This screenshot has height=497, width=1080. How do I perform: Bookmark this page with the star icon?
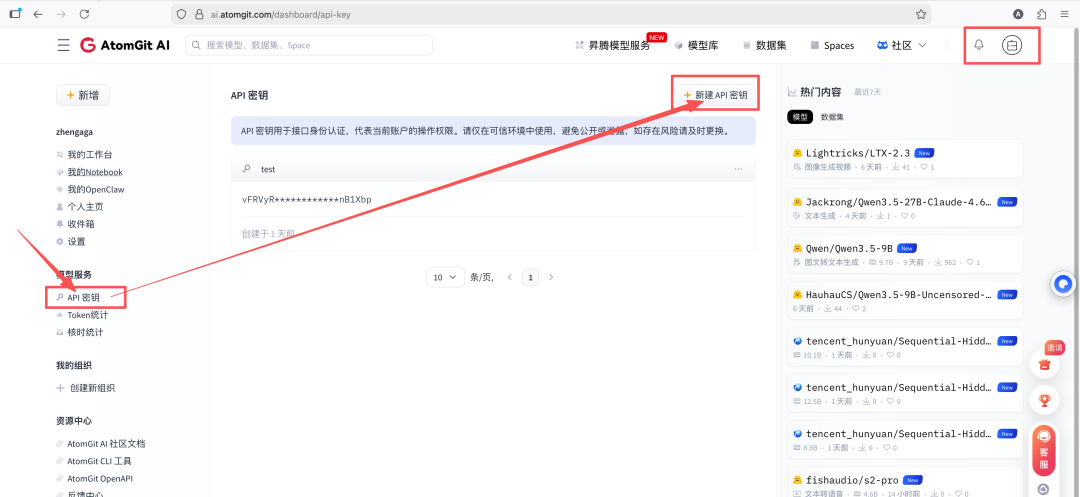921,14
